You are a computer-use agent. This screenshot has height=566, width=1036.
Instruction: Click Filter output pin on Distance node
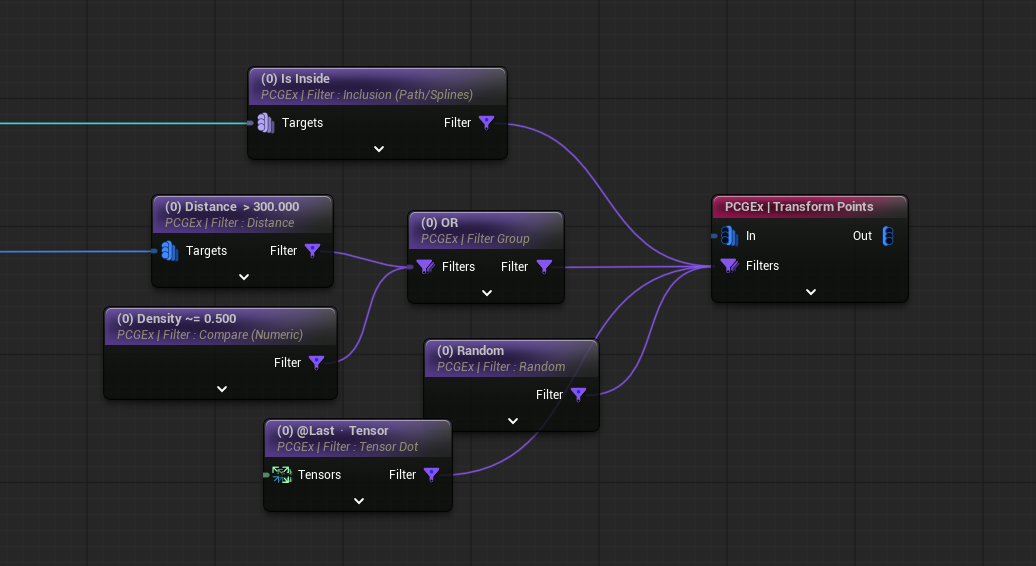(313, 251)
